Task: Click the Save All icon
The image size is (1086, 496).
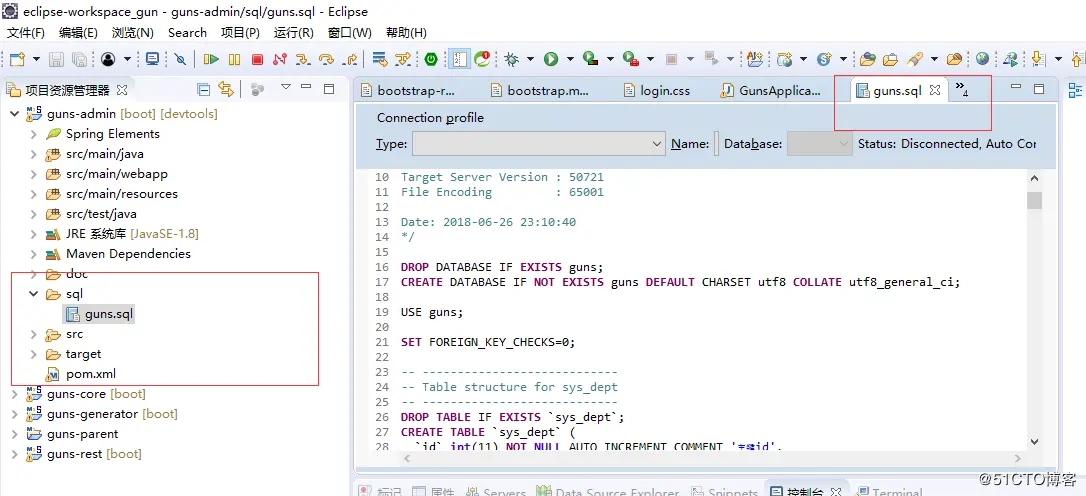Action: (x=79, y=60)
